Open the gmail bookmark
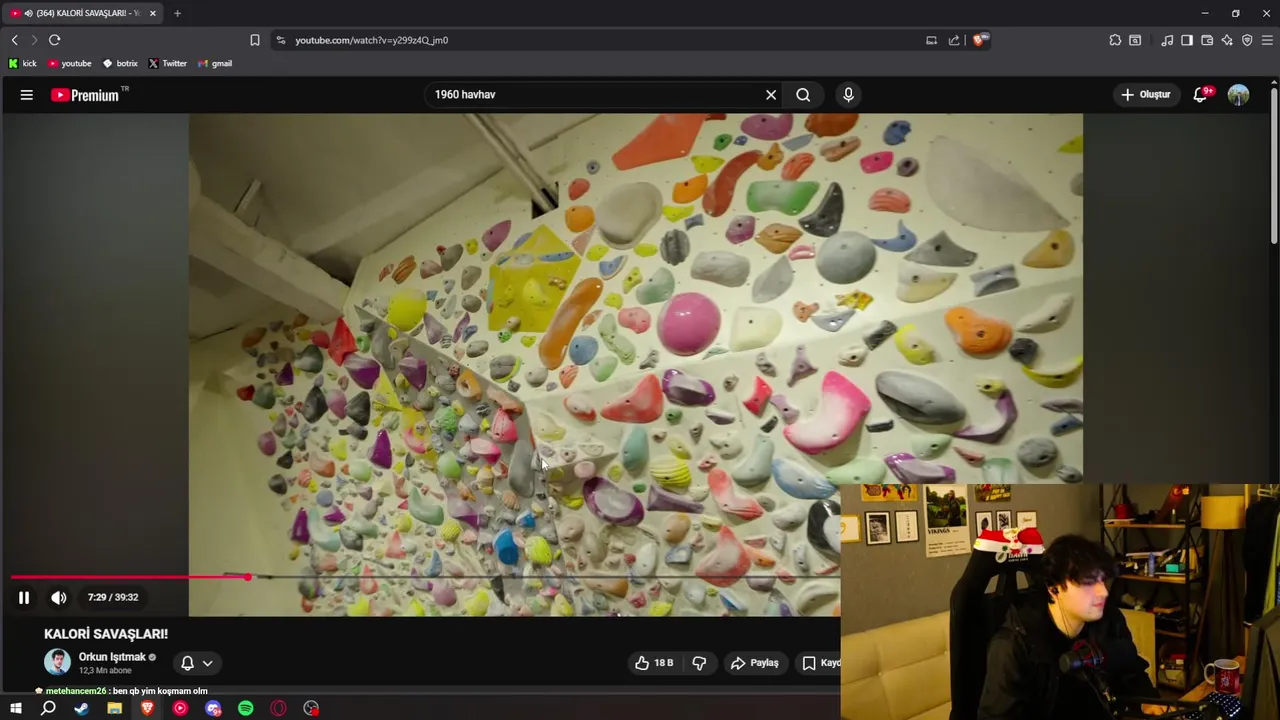Screen dimensions: 1280x720 point(215,63)
